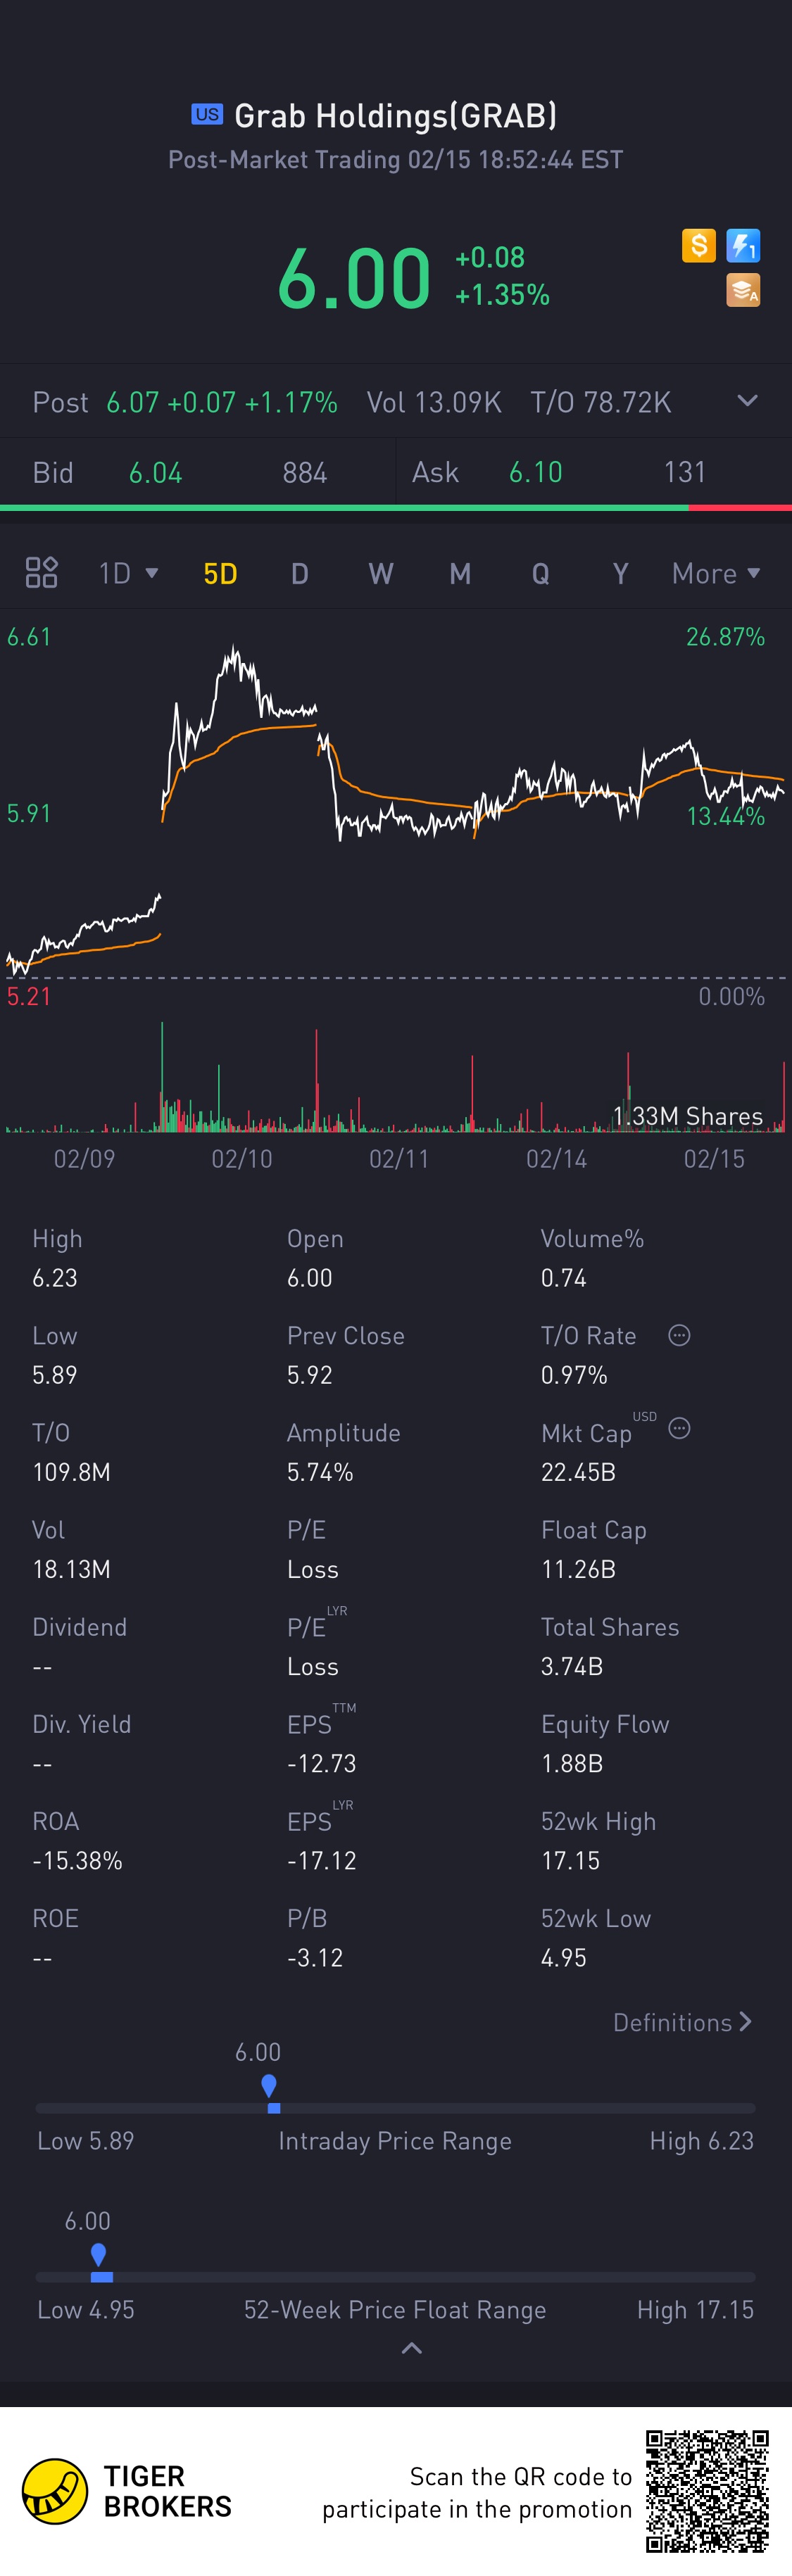This screenshot has width=792, height=2576.
Task: Click the T/O Rate info icon
Action: [x=679, y=1335]
